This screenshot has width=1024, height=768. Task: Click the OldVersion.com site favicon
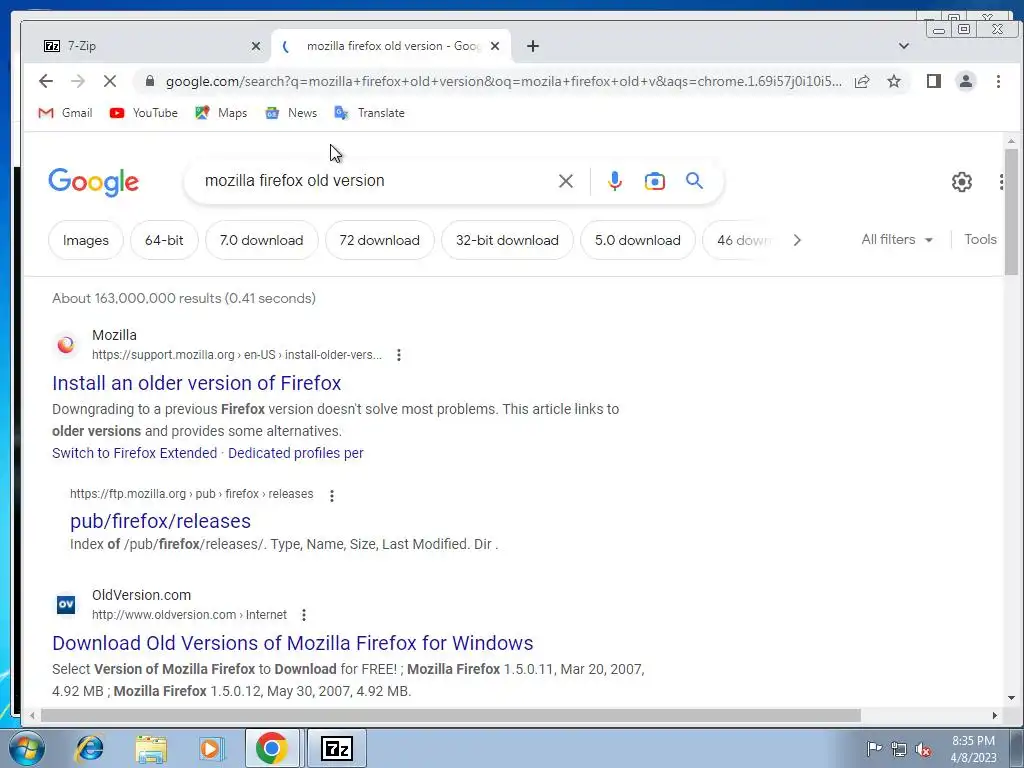65,605
